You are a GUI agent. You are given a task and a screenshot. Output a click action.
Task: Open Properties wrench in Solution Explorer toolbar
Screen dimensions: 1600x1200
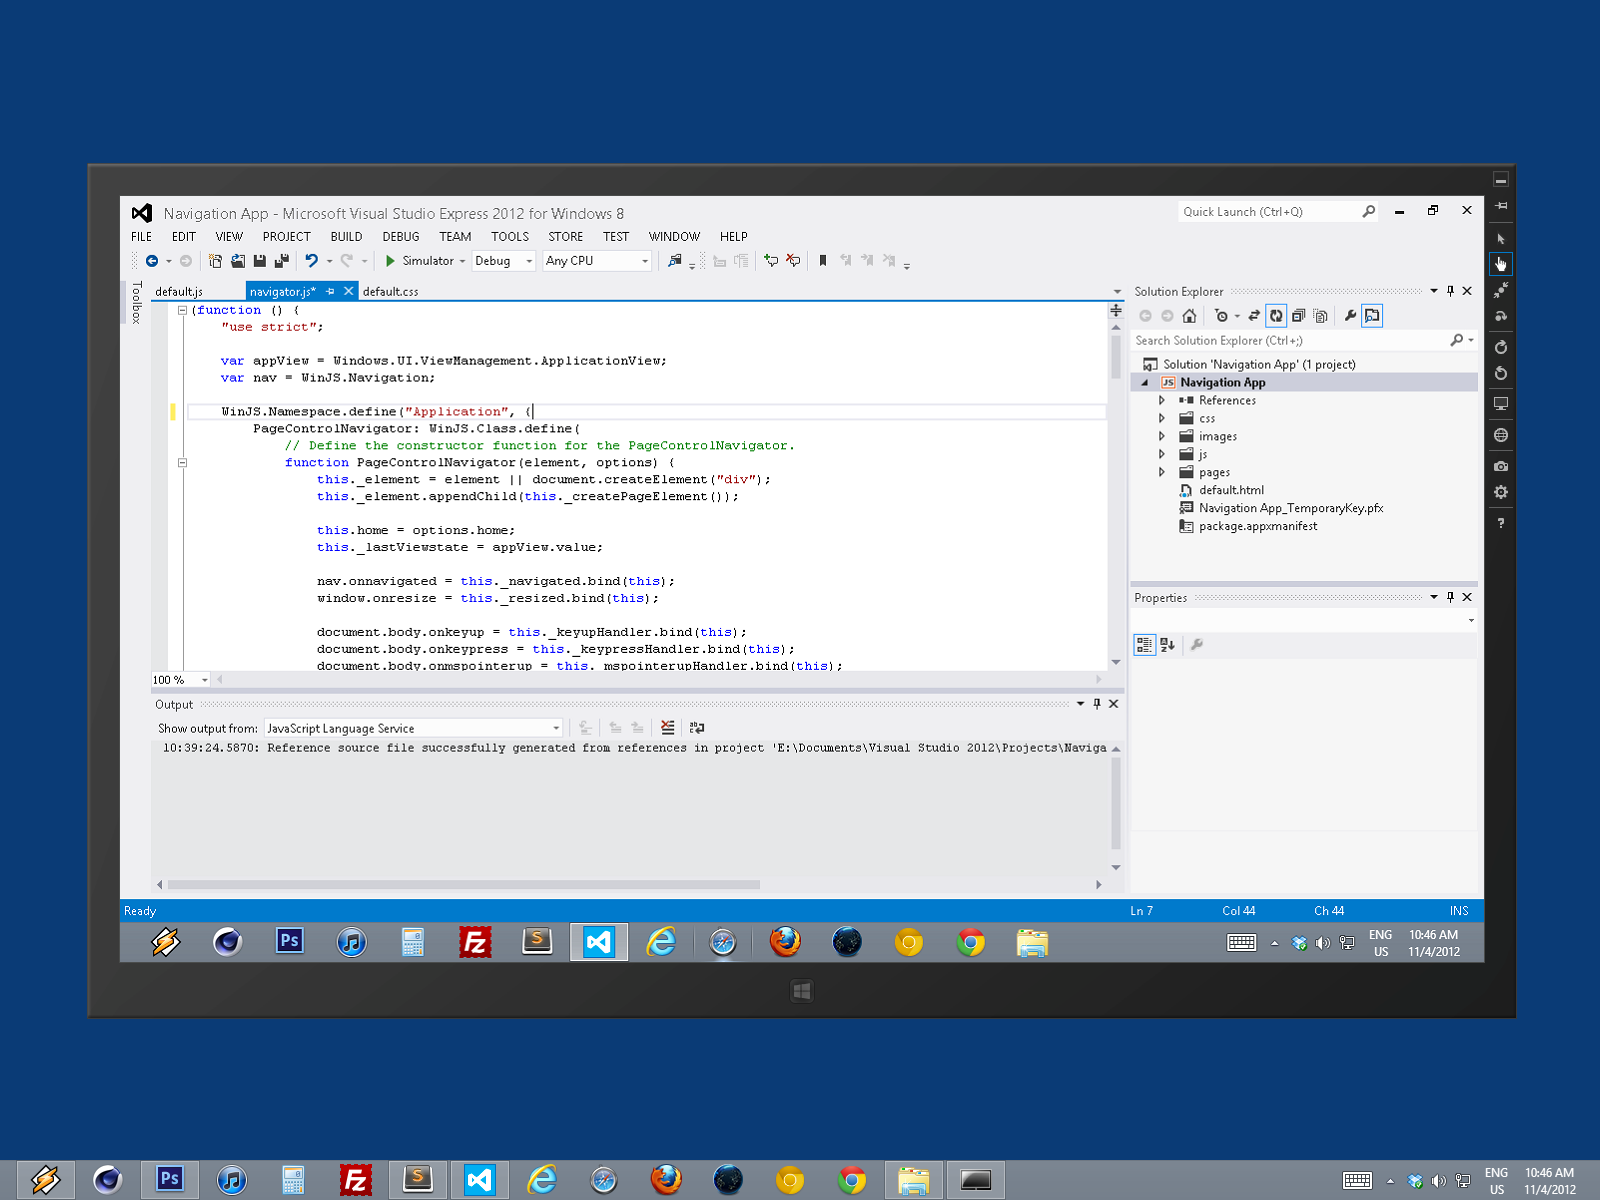tap(1350, 316)
